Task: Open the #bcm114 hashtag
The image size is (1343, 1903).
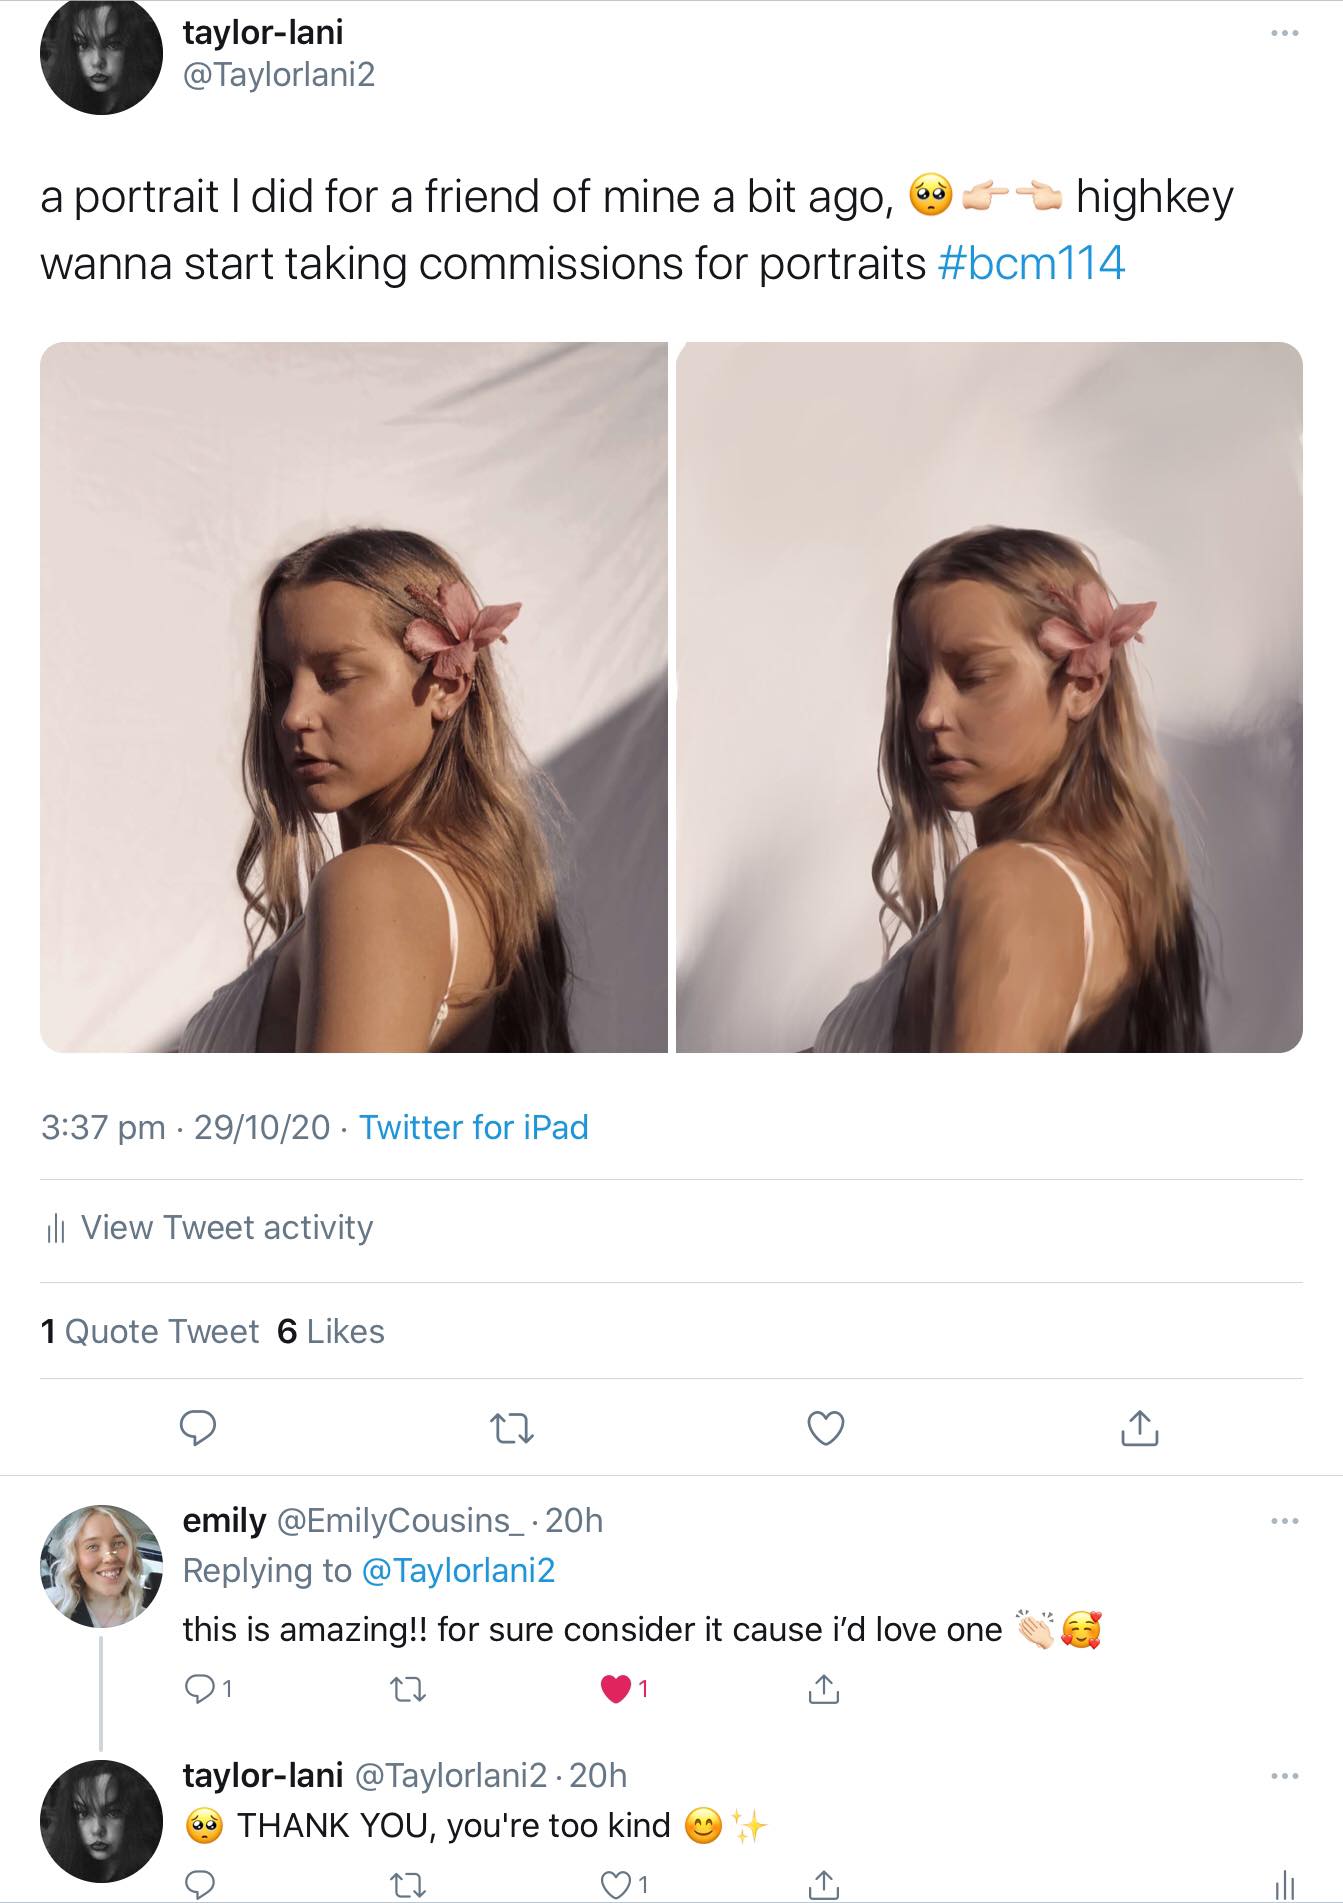Action: (x=1032, y=263)
